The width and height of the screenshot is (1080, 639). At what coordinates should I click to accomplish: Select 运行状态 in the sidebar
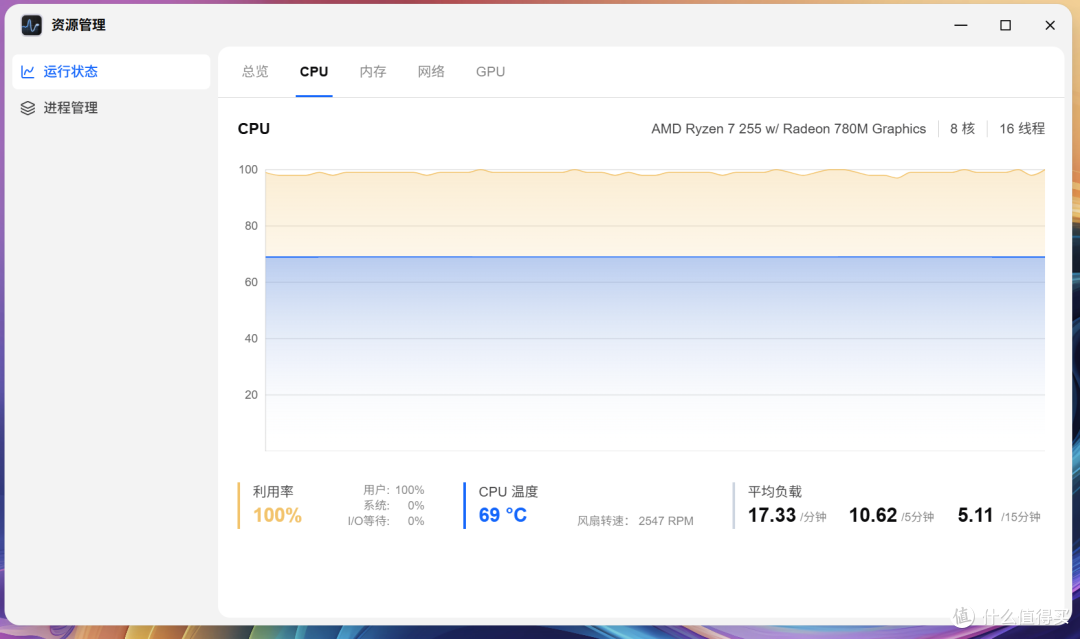coord(112,72)
